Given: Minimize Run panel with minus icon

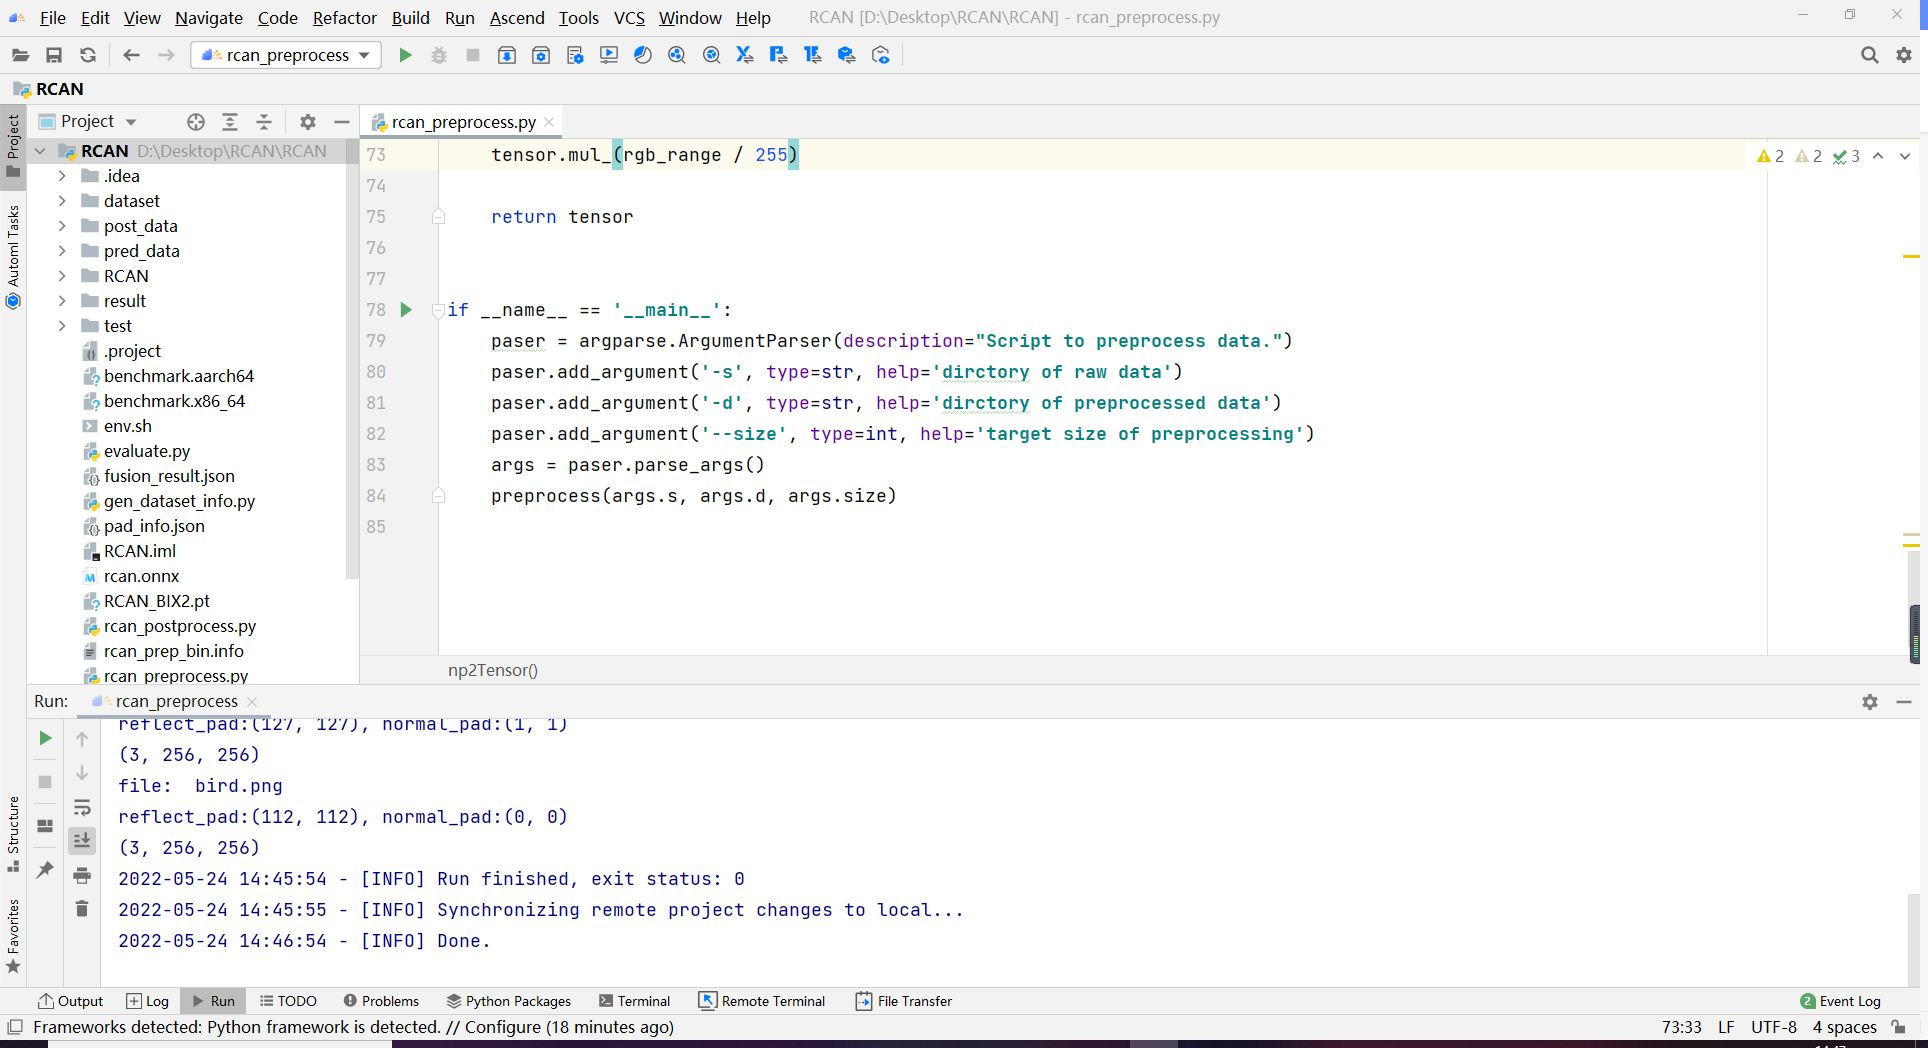Looking at the screenshot, I should pyautogui.click(x=1904, y=702).
